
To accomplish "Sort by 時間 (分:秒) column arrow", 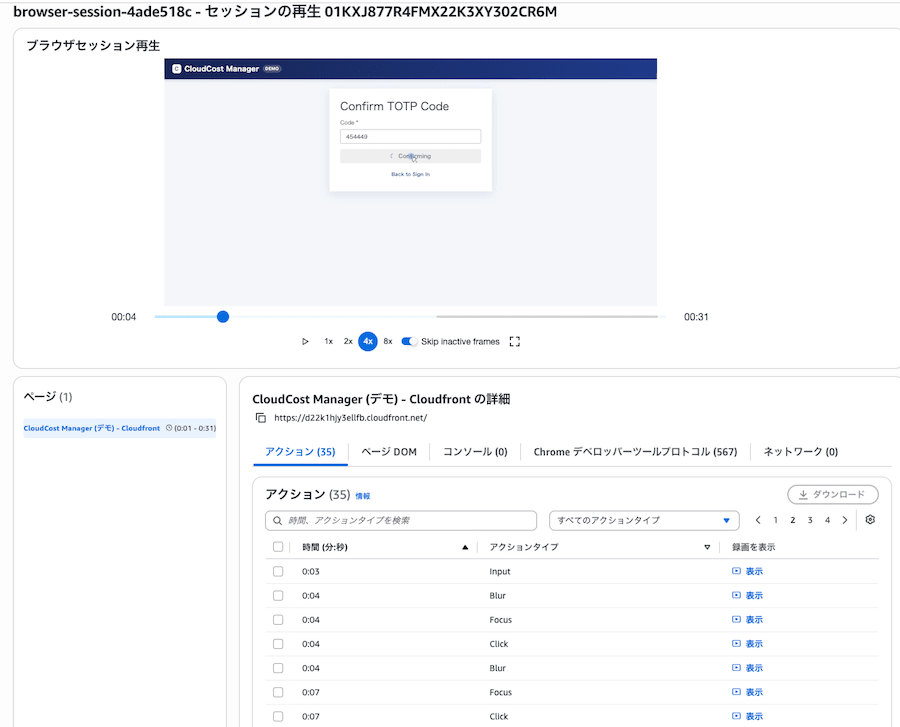I will (465, 547).
